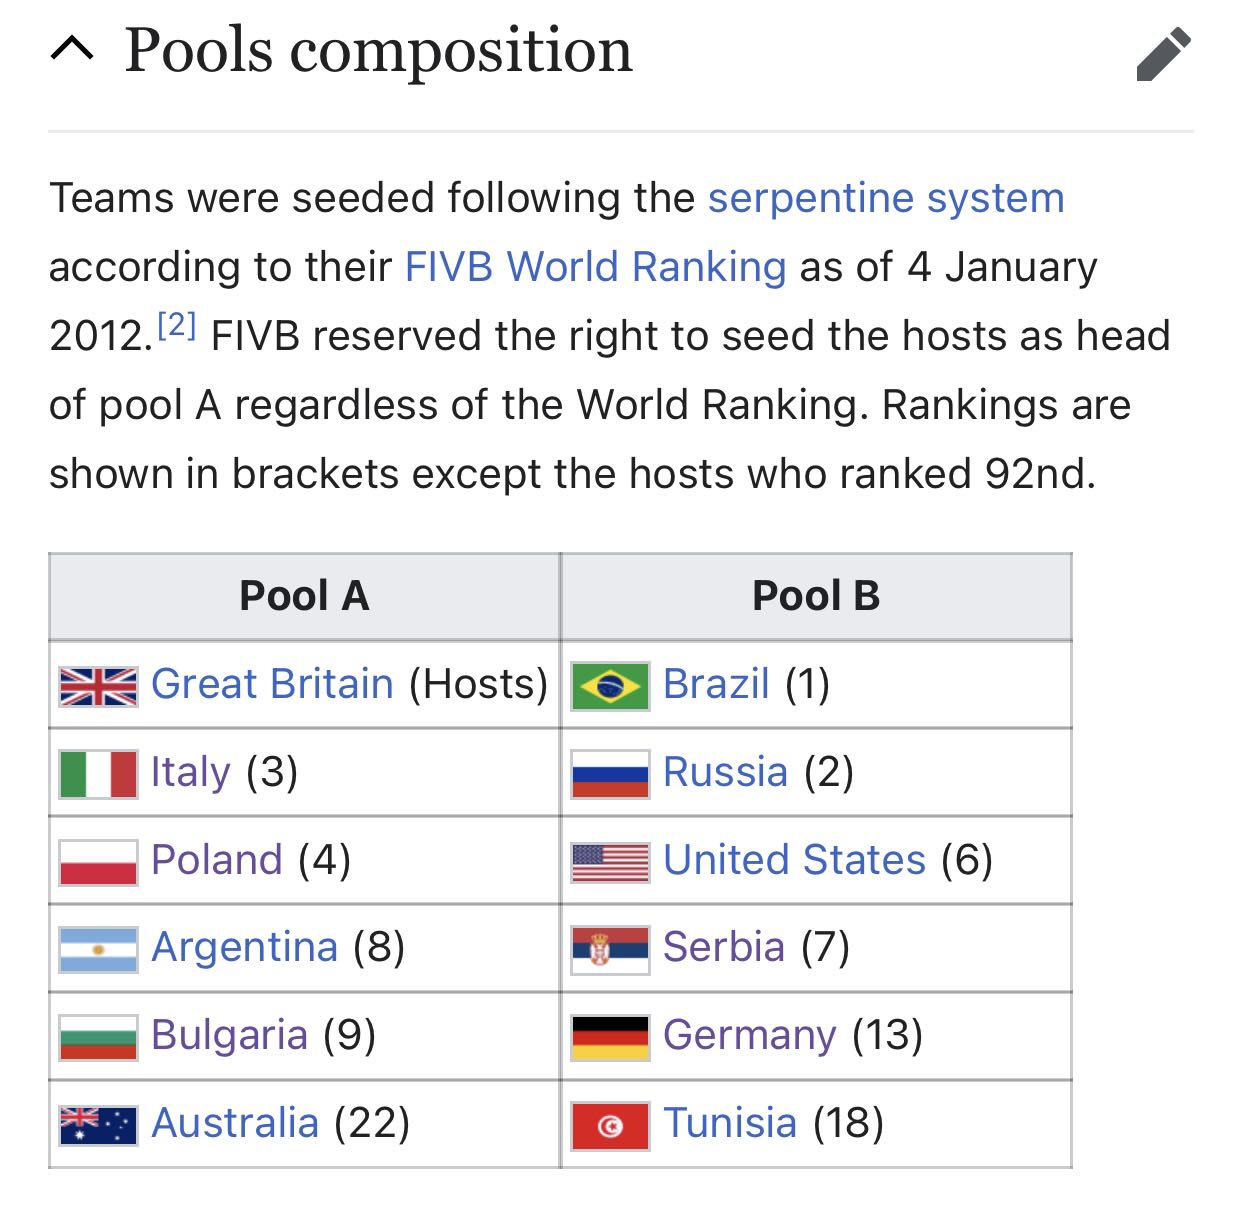
Task: Open the FIVB World Ranking link
Action: click(595, 266)
